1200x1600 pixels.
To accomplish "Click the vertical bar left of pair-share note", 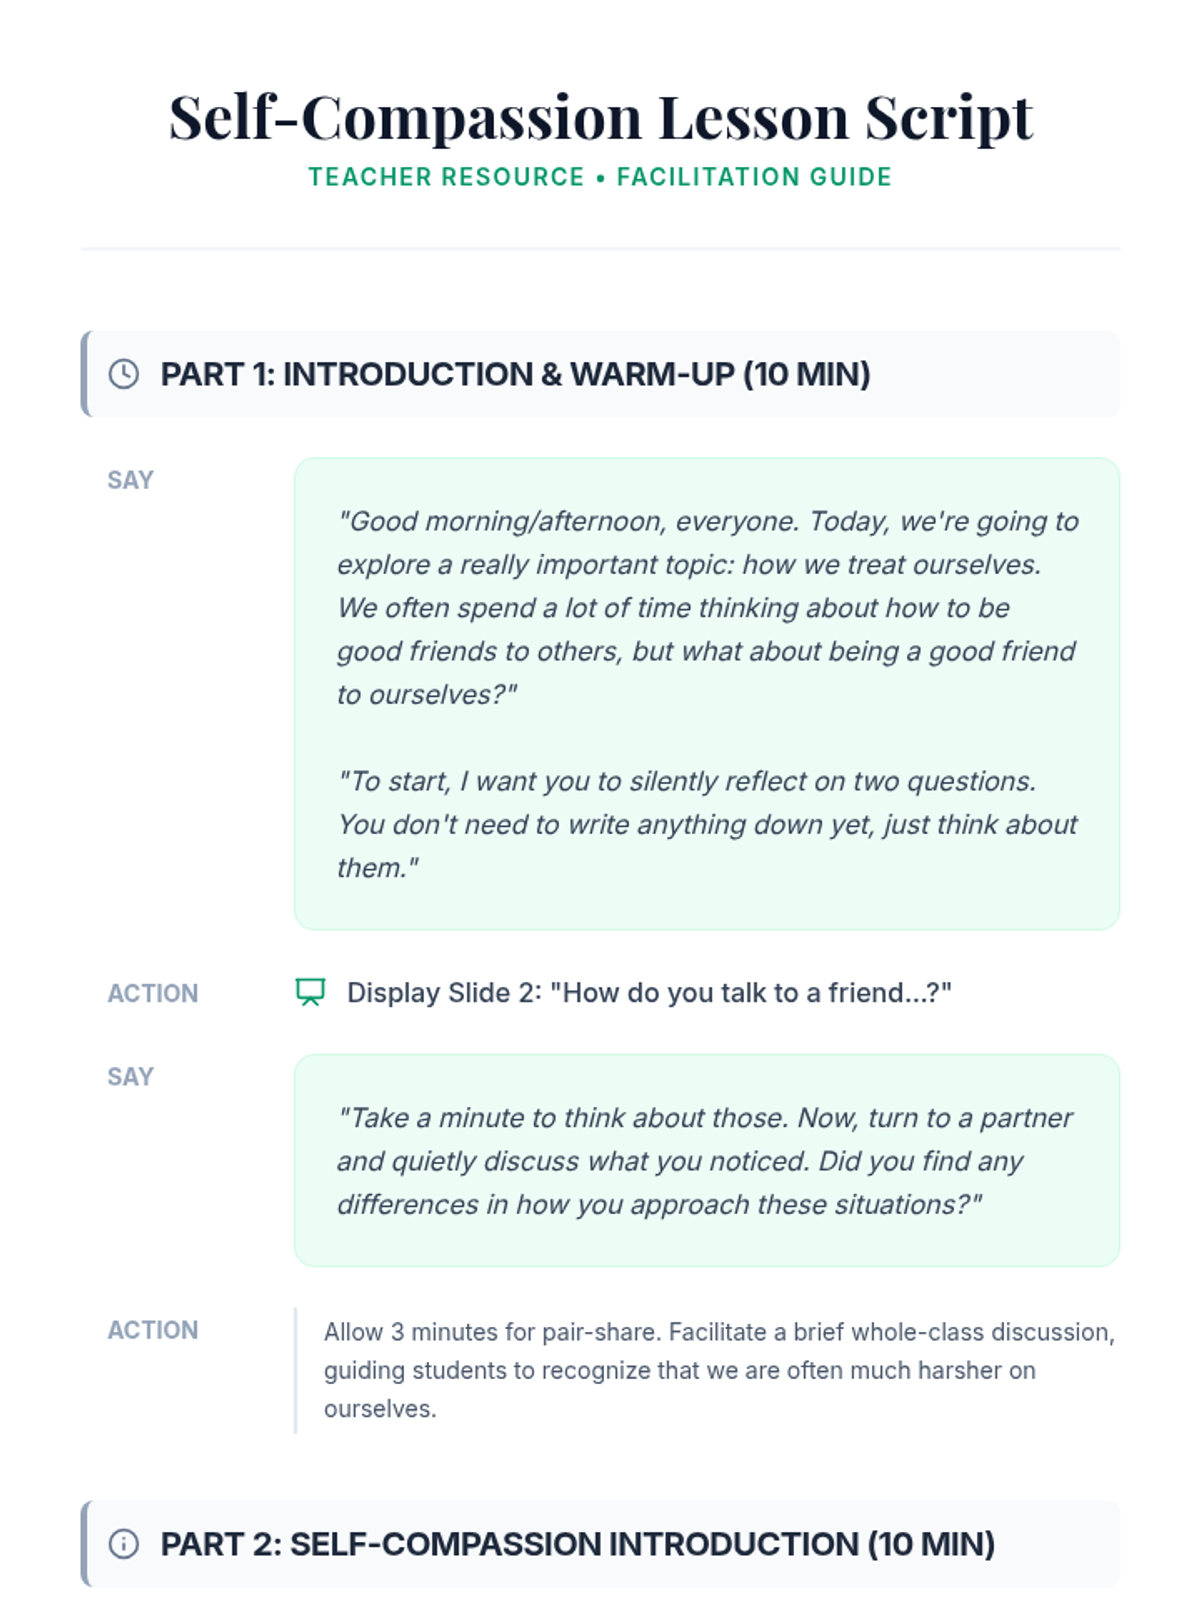I will pyautogui.click(x=296, y=1370).
